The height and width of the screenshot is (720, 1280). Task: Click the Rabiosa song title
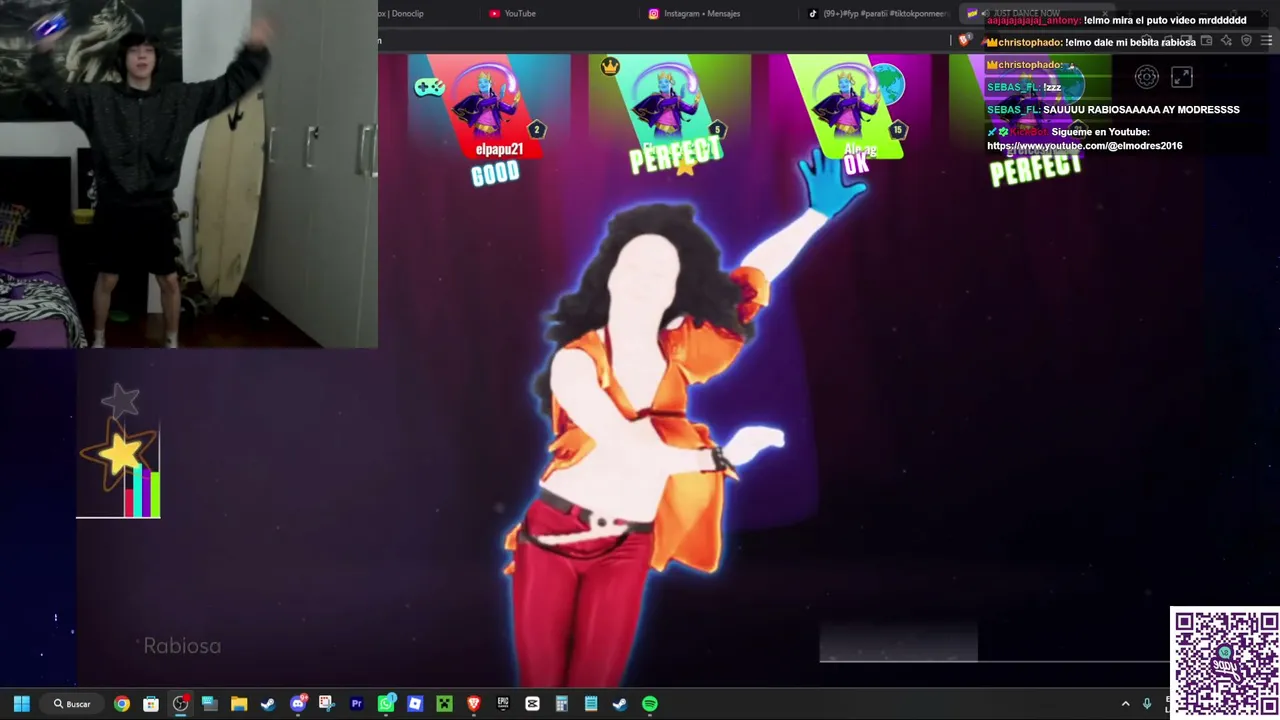tap(182, 646)
